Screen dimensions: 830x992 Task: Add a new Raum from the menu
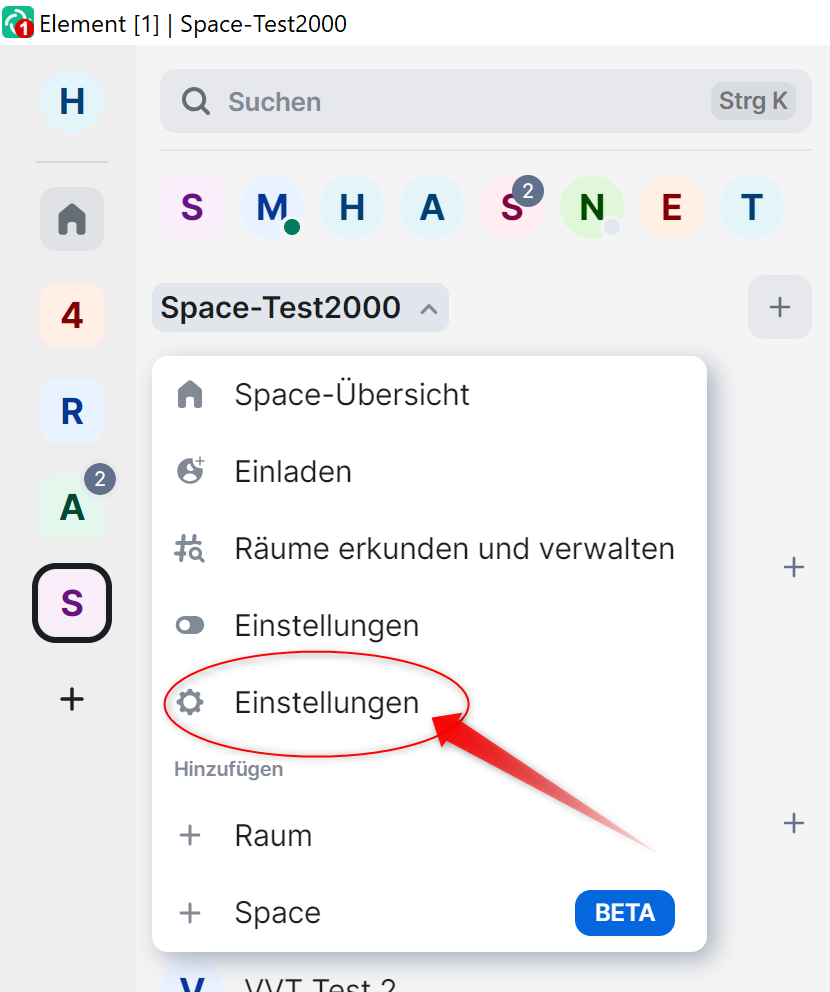273,835
